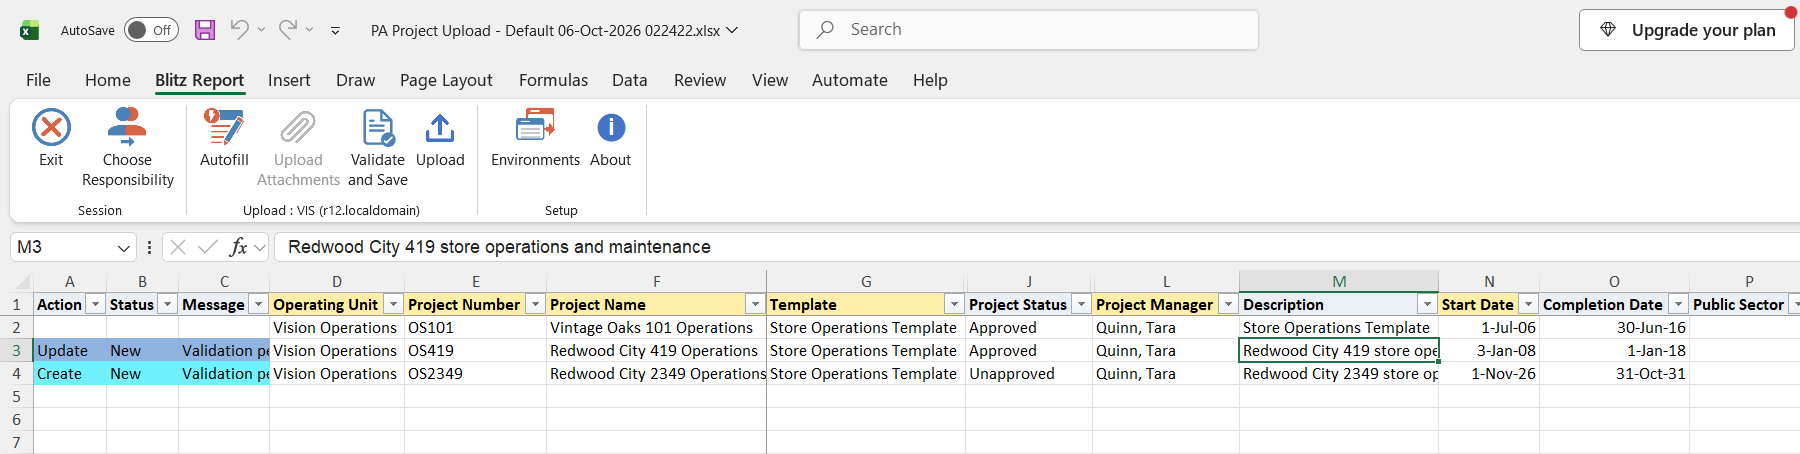Click Upload Attachments paperclip icon
Image resolution: width=1800 pixels, height=454 pixels.
tap(298, 128)
